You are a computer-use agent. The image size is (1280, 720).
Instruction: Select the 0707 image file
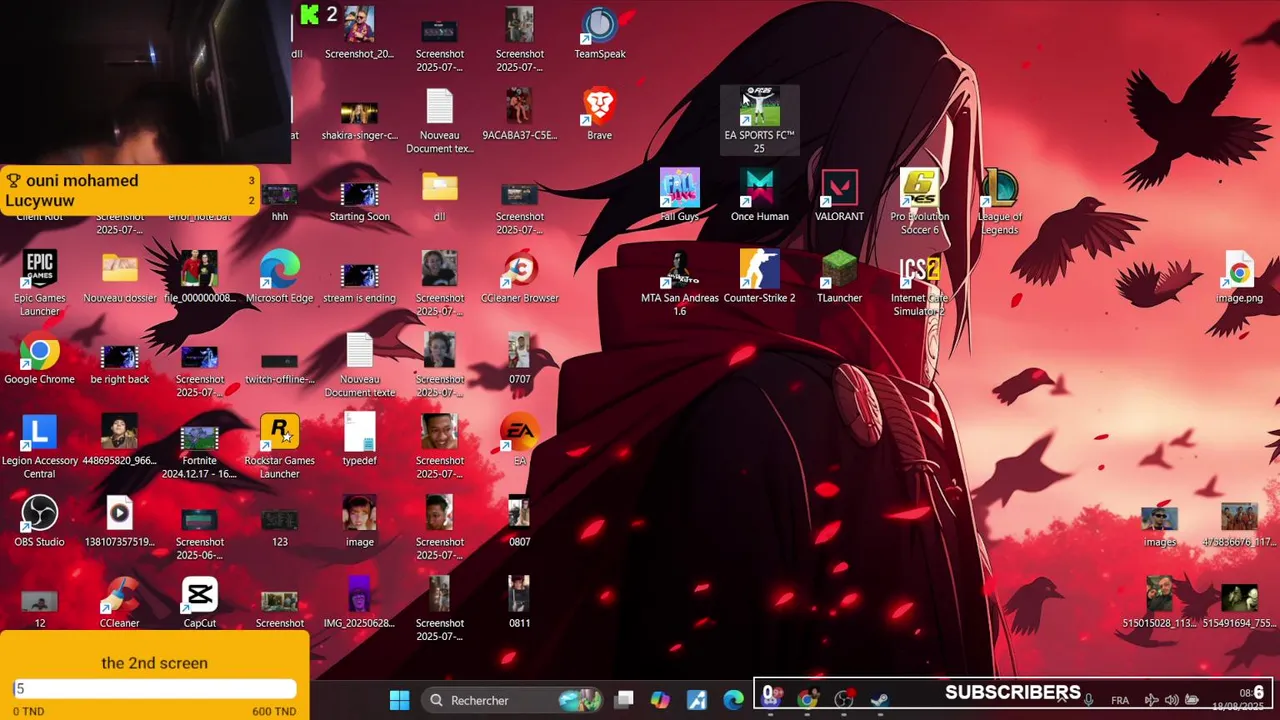pyautogui.click(x=519, y=358)
